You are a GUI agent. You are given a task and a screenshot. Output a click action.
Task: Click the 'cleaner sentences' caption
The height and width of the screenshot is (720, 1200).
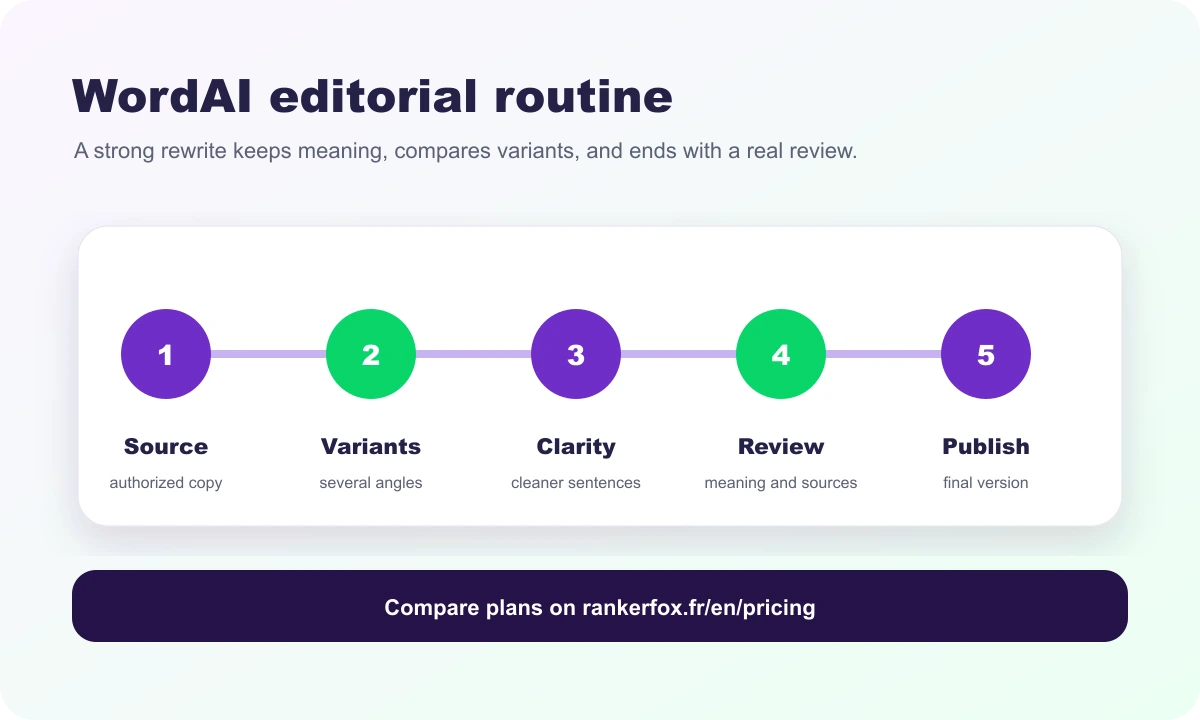(x=576, y=483)
